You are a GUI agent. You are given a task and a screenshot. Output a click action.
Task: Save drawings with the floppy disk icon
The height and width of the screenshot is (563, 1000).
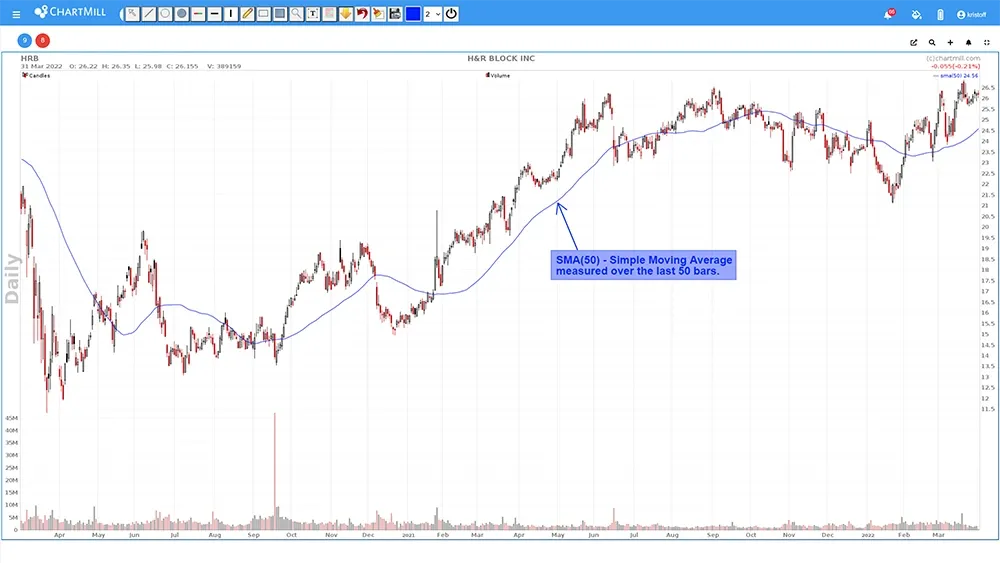click(395, 13)
